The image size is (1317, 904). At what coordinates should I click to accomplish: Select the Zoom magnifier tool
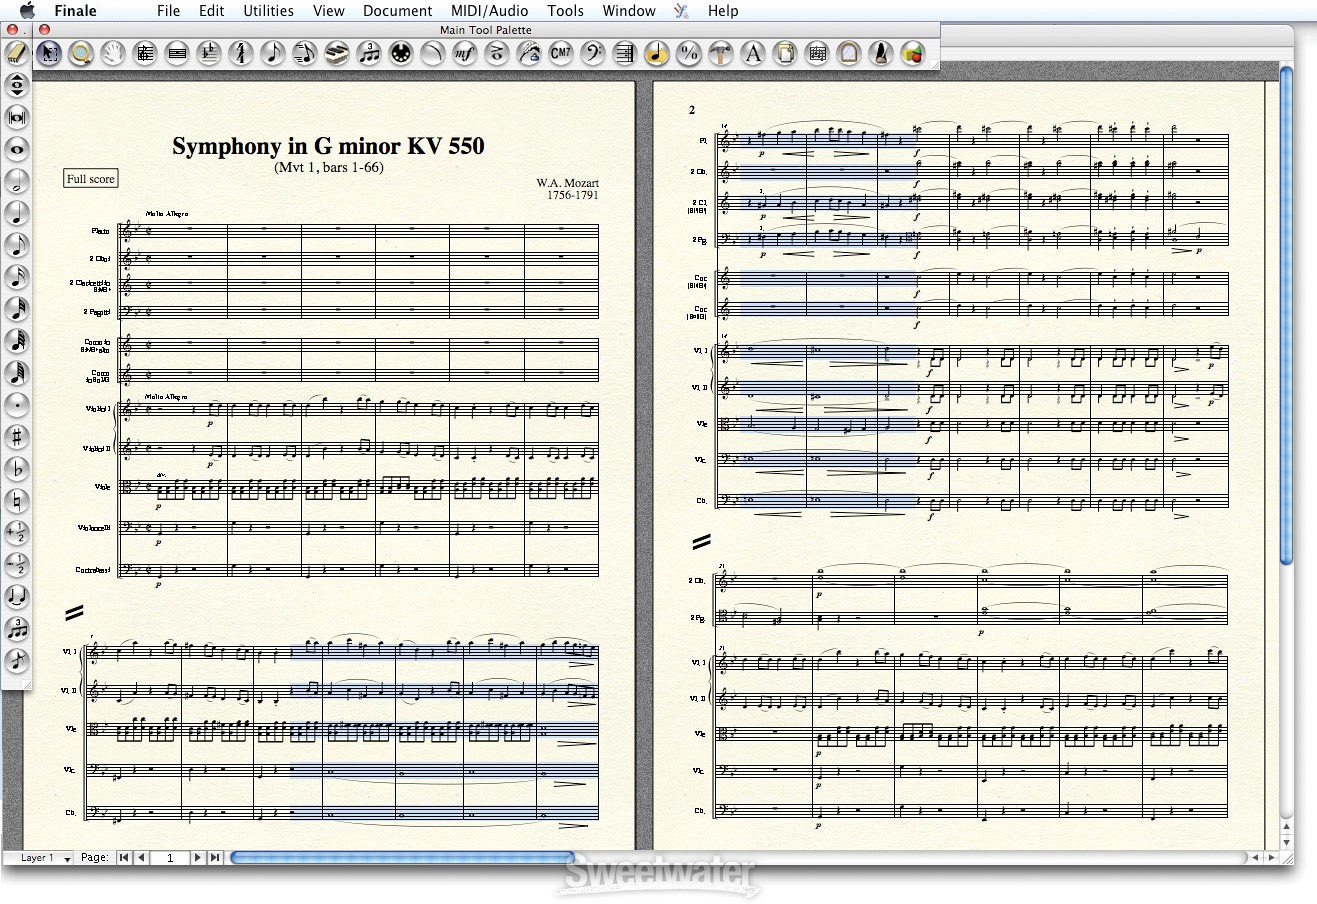[80, 54]
